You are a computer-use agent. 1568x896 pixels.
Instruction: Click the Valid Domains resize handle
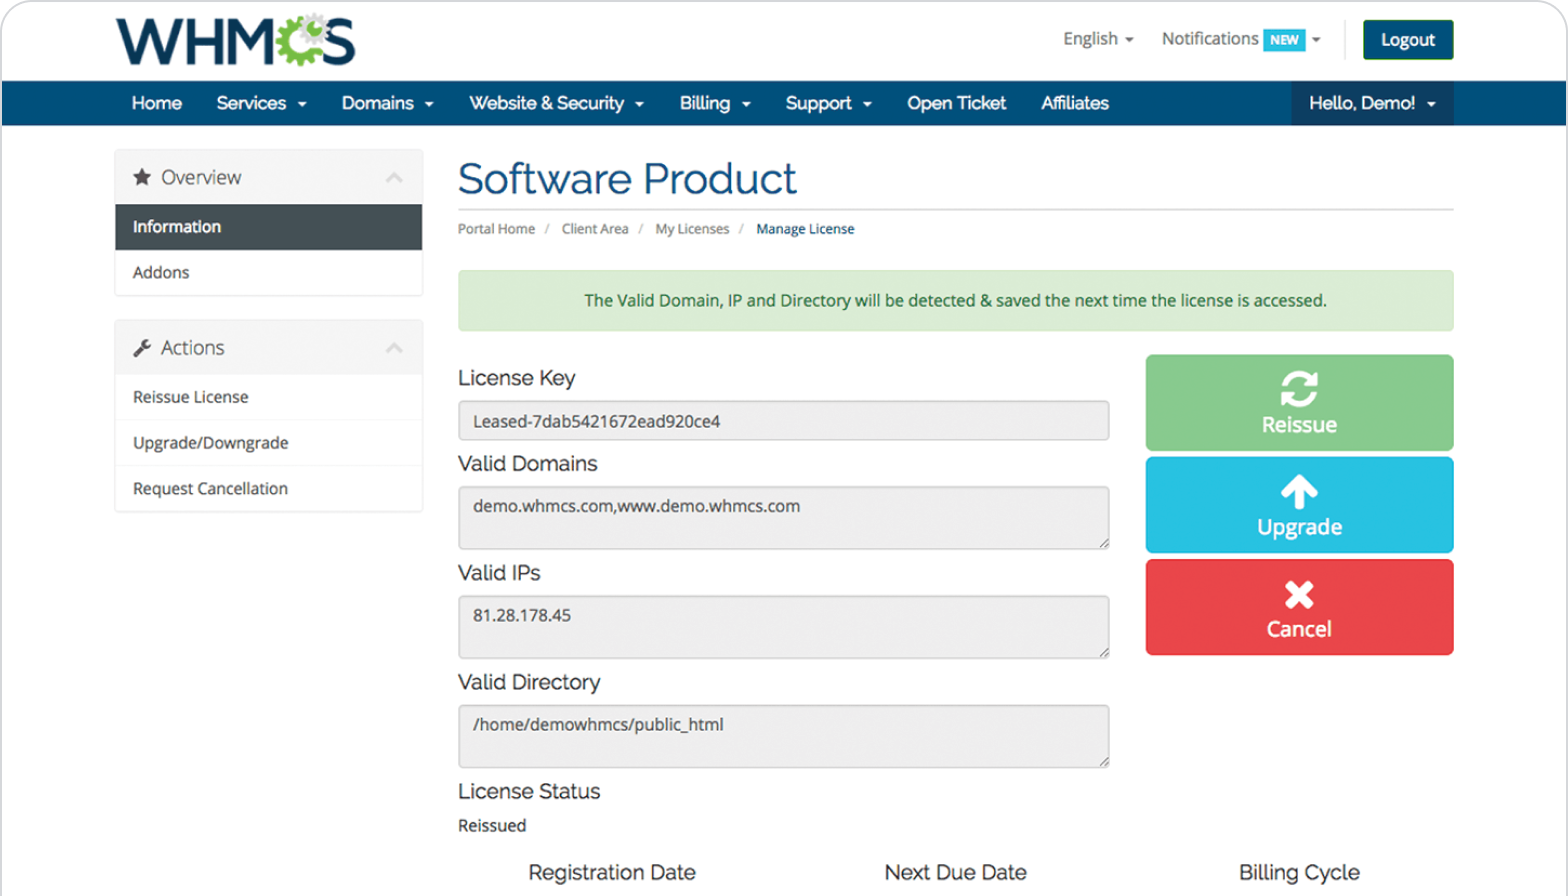click(1103, 543)
